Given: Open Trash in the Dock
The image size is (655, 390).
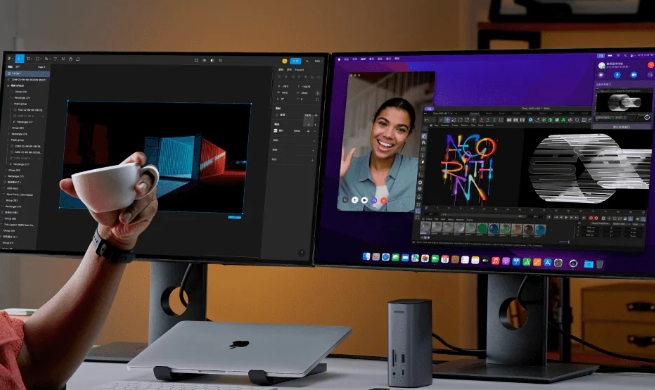Looking at the screenshot, I should tap(599, 264).
